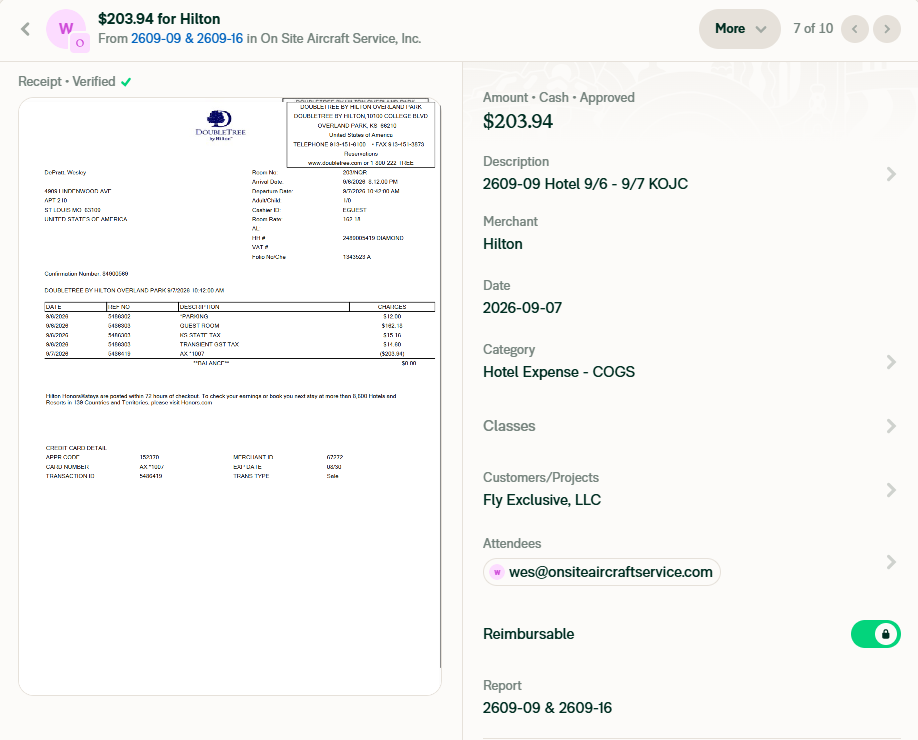Select attendee wes@onsiteaircraftservice.com chip

602,572
